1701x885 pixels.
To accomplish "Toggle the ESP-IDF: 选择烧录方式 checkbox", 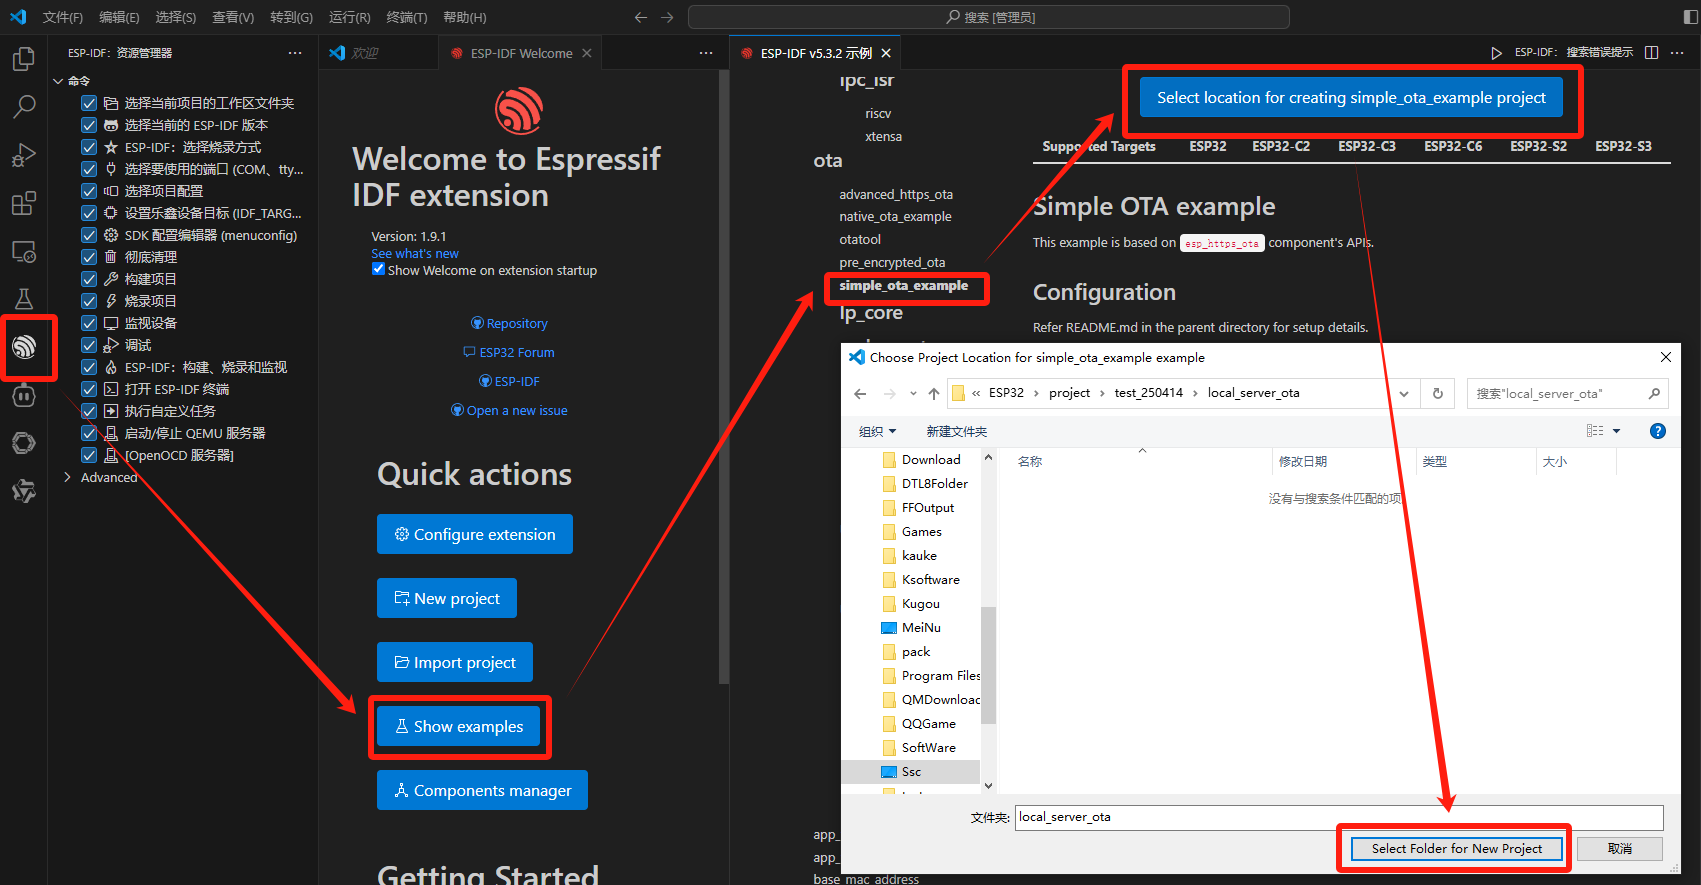I will click(x=89, y=147).
